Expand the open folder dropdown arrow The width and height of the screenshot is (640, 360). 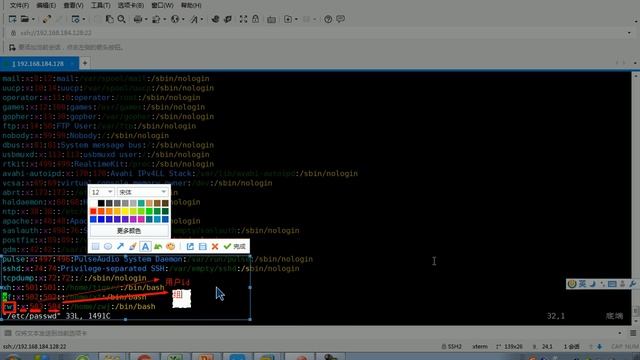33,19
